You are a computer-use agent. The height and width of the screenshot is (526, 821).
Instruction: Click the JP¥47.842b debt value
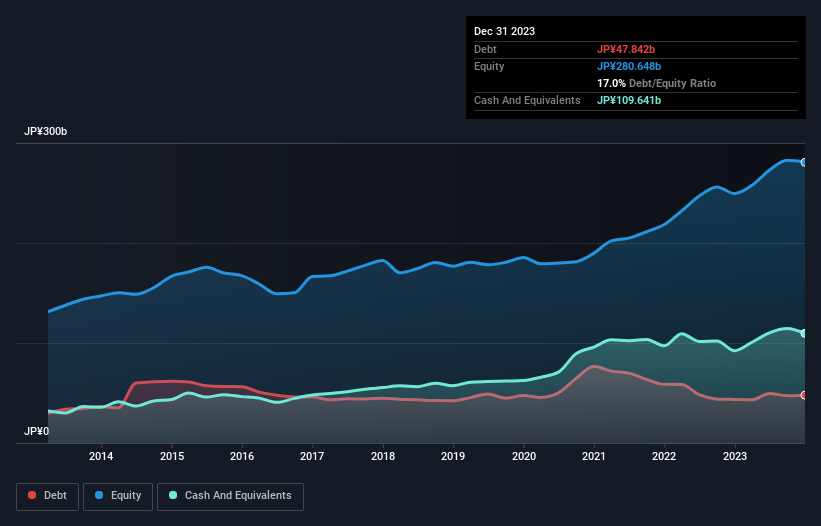(626, 49)
